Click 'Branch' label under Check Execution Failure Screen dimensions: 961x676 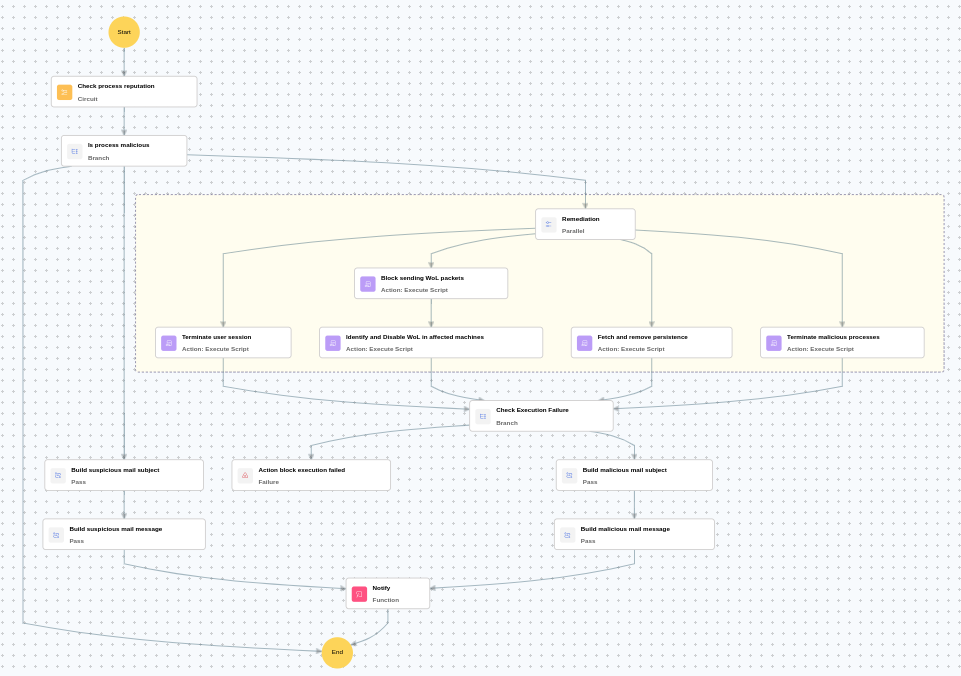tap(507, 423)
